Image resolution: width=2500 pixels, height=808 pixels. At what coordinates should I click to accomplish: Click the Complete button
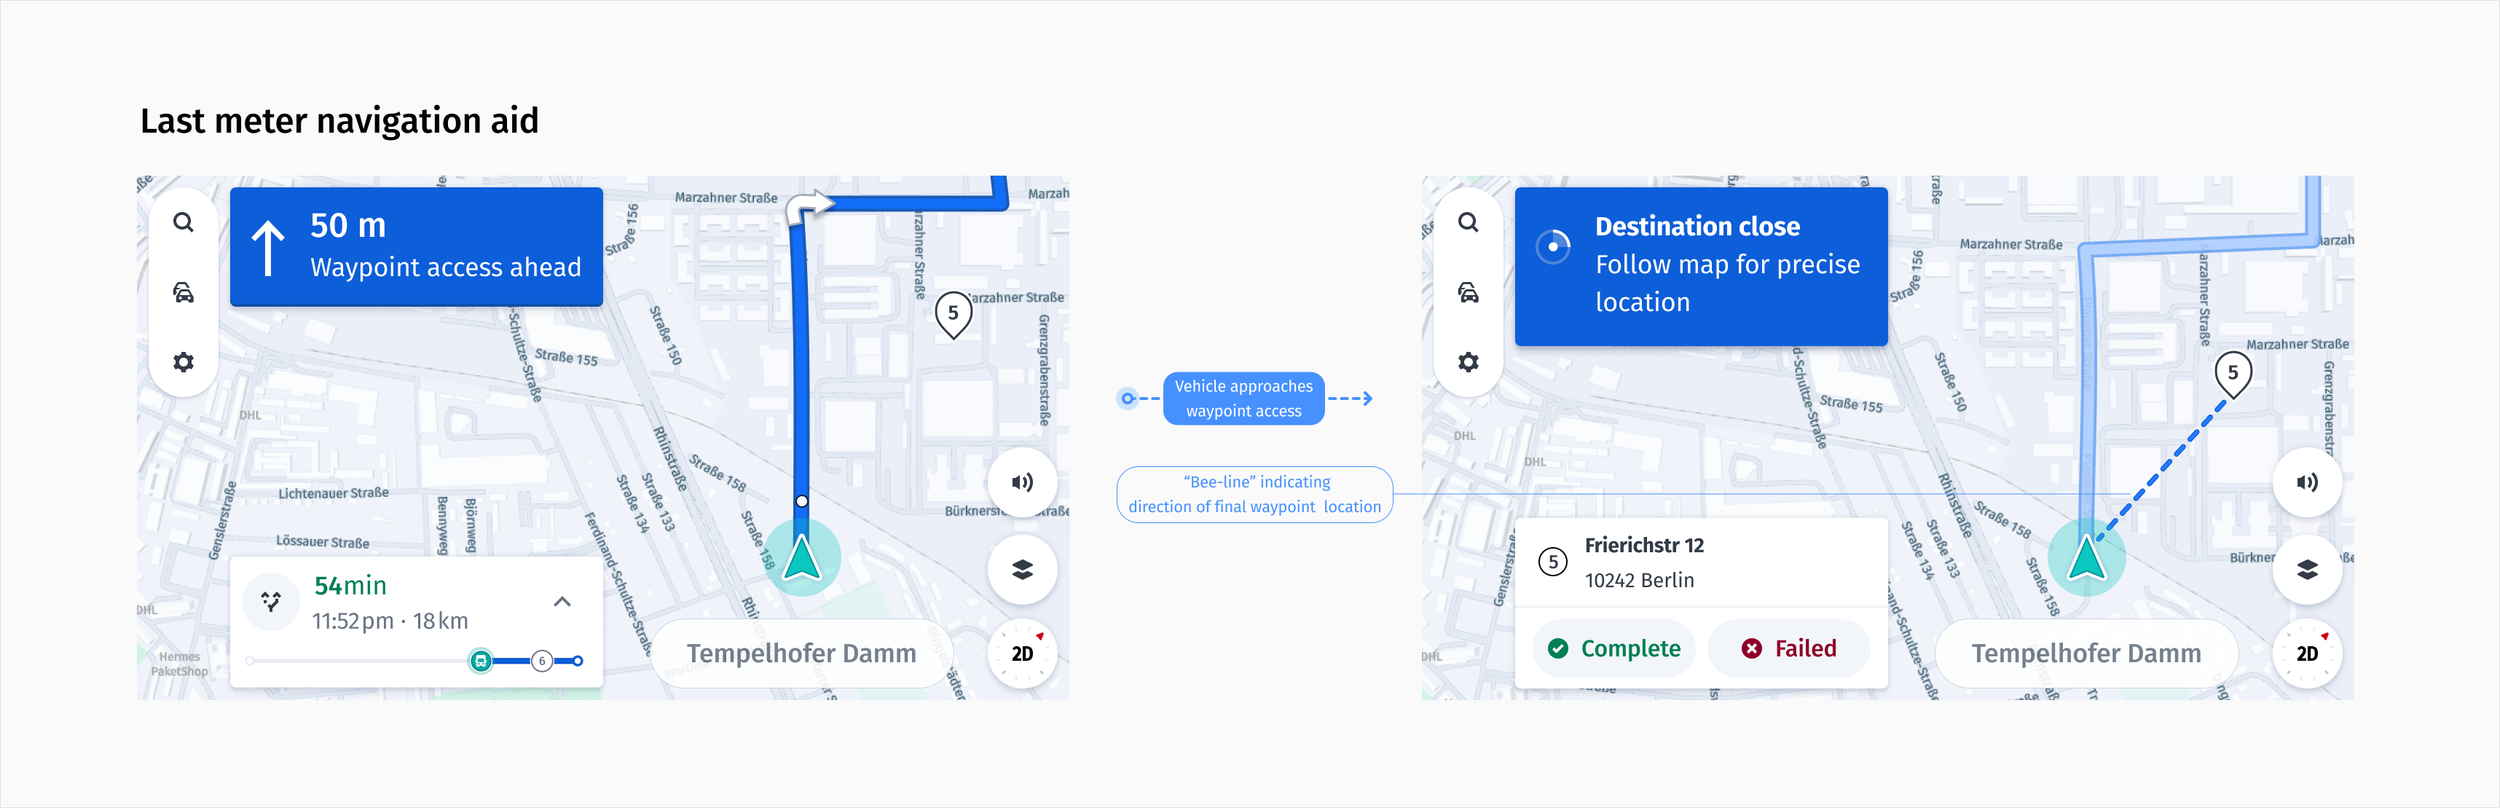[1614, 648]
